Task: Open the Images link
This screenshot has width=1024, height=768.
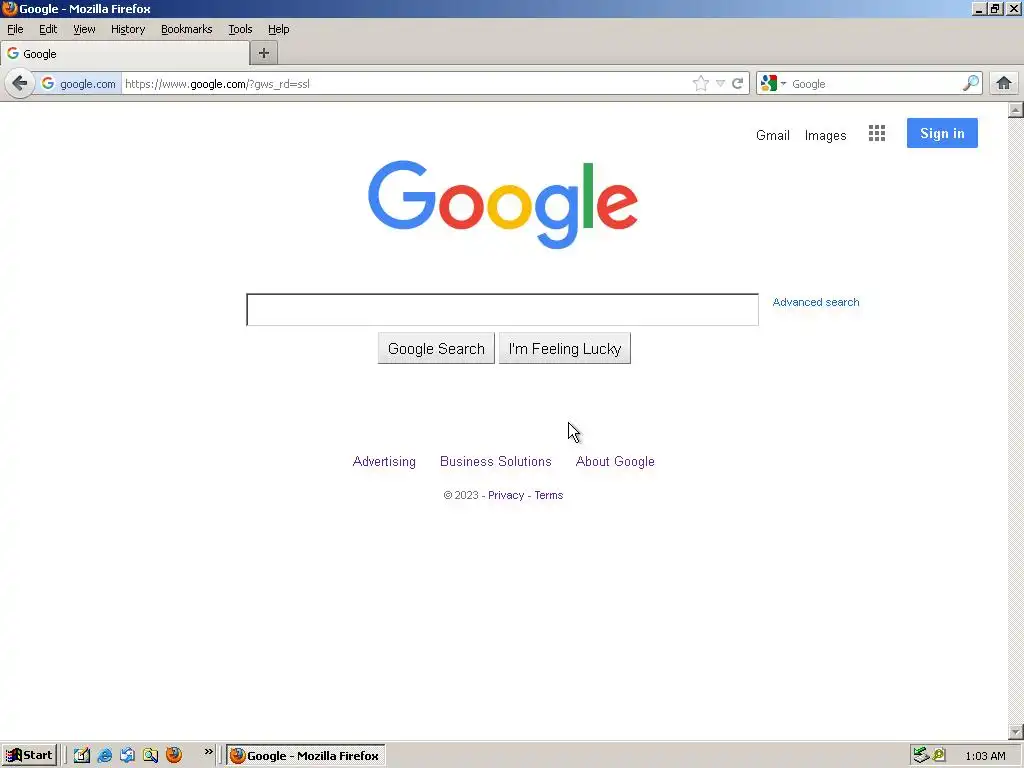Action: [825, 135]
